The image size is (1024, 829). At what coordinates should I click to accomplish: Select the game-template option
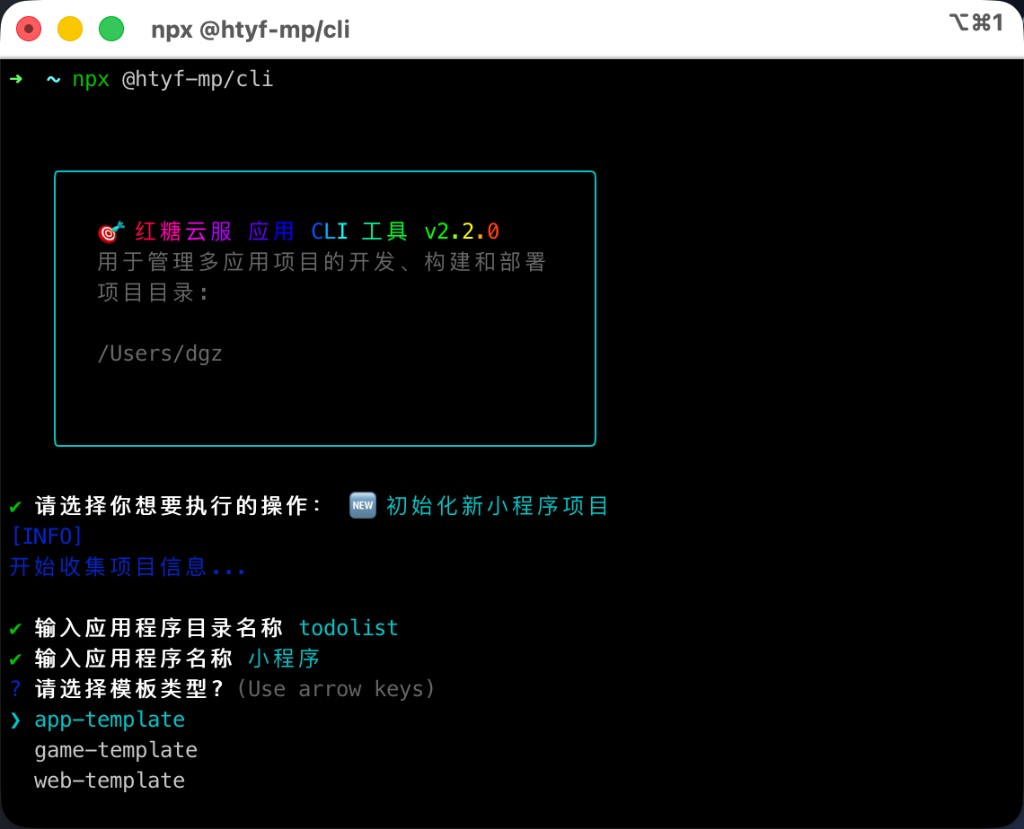coord(116,750)
